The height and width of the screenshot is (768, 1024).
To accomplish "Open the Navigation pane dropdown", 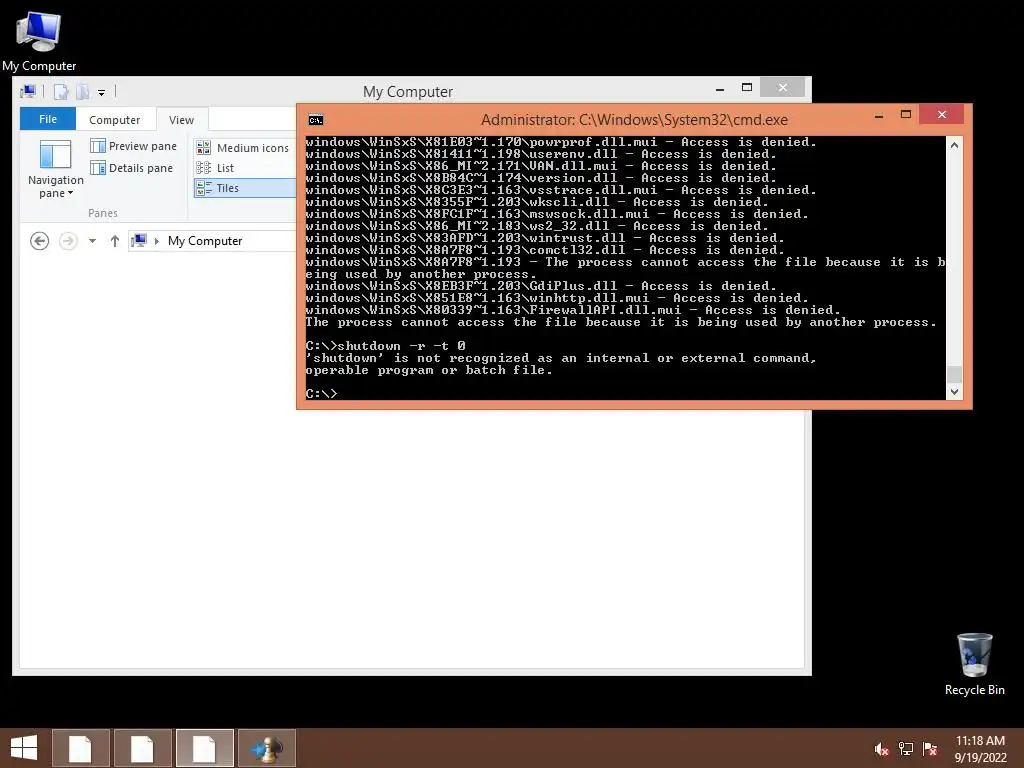I will tap(56, 169).
